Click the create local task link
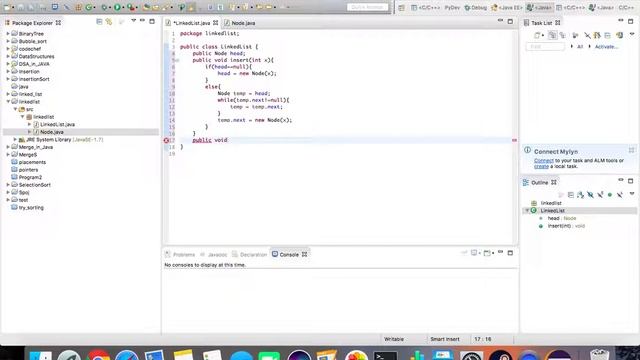 click(541, 167)
